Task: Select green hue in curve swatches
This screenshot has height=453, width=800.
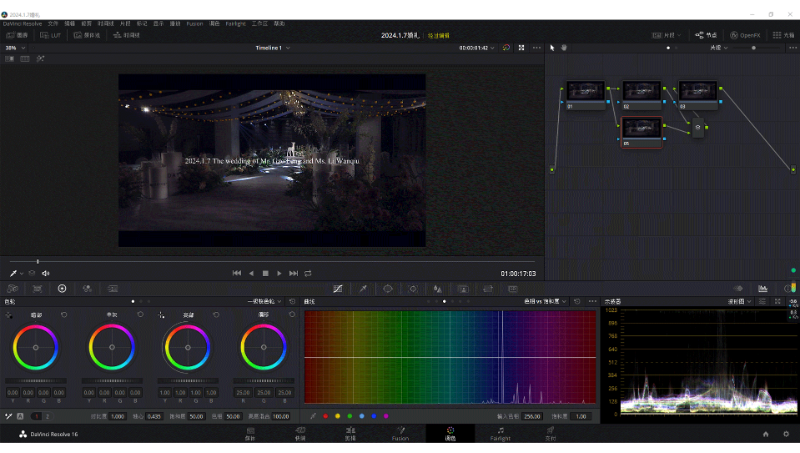Action: 349,416
